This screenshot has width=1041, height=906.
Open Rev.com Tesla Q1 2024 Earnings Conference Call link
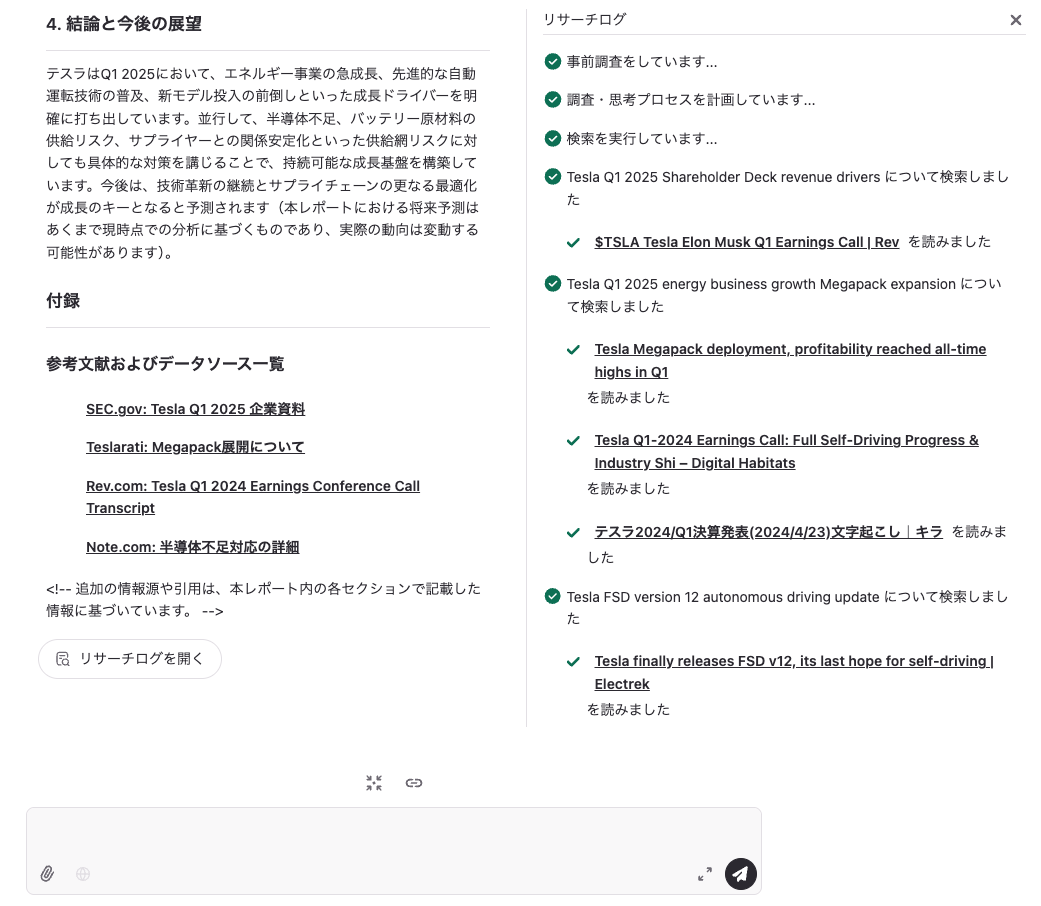pos(253,496)
